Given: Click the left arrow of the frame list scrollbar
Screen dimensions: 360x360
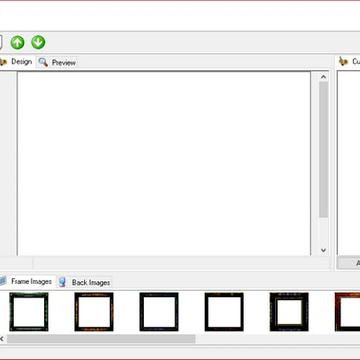Looking at the screenshot, I should point(2,339).
